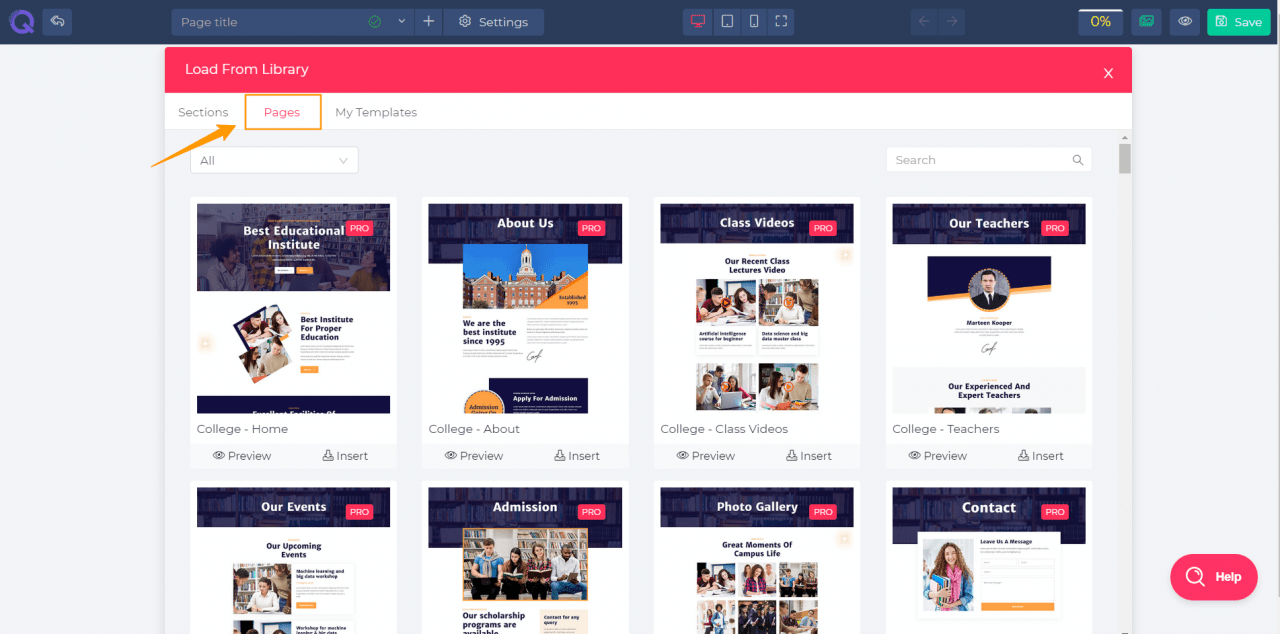
Task: Open Photo Gallery page thumbnail
Action: coord(757,560)
